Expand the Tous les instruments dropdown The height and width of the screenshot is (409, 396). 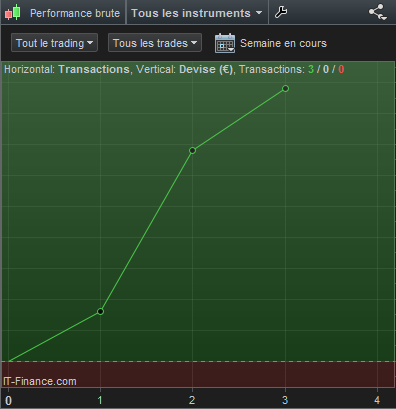tap(197, 13)
